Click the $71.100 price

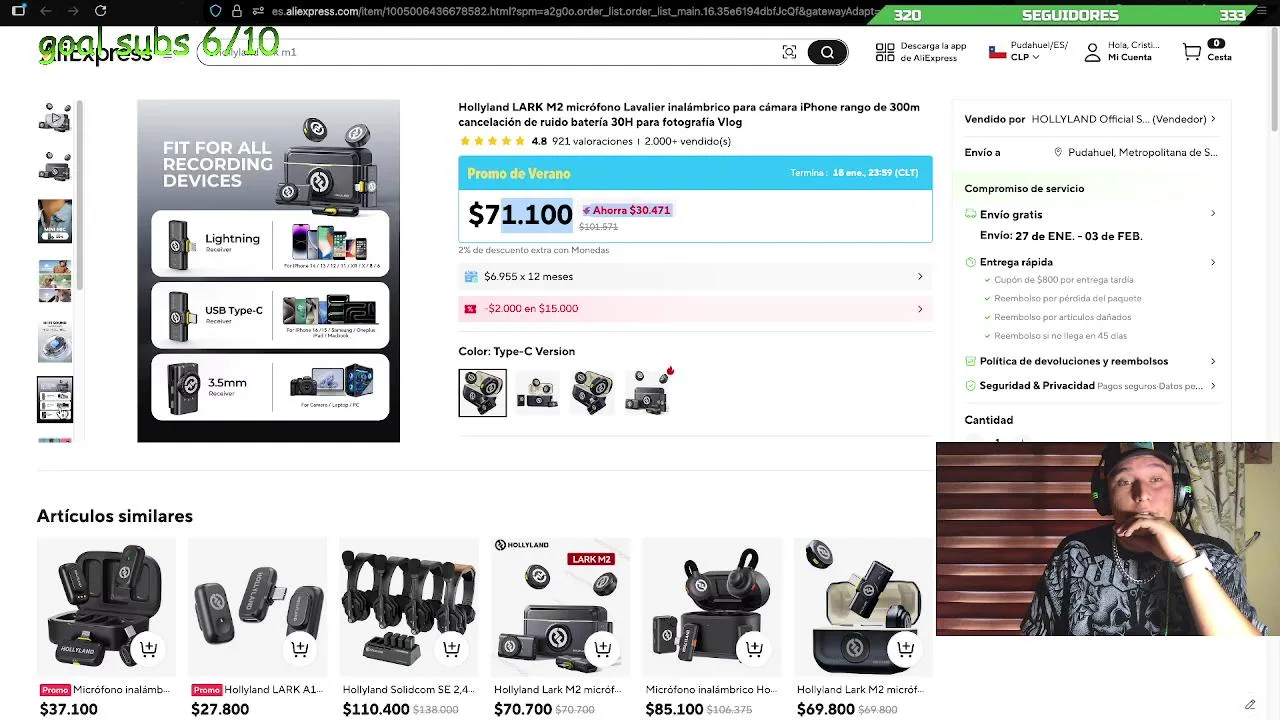coord(520,214)
